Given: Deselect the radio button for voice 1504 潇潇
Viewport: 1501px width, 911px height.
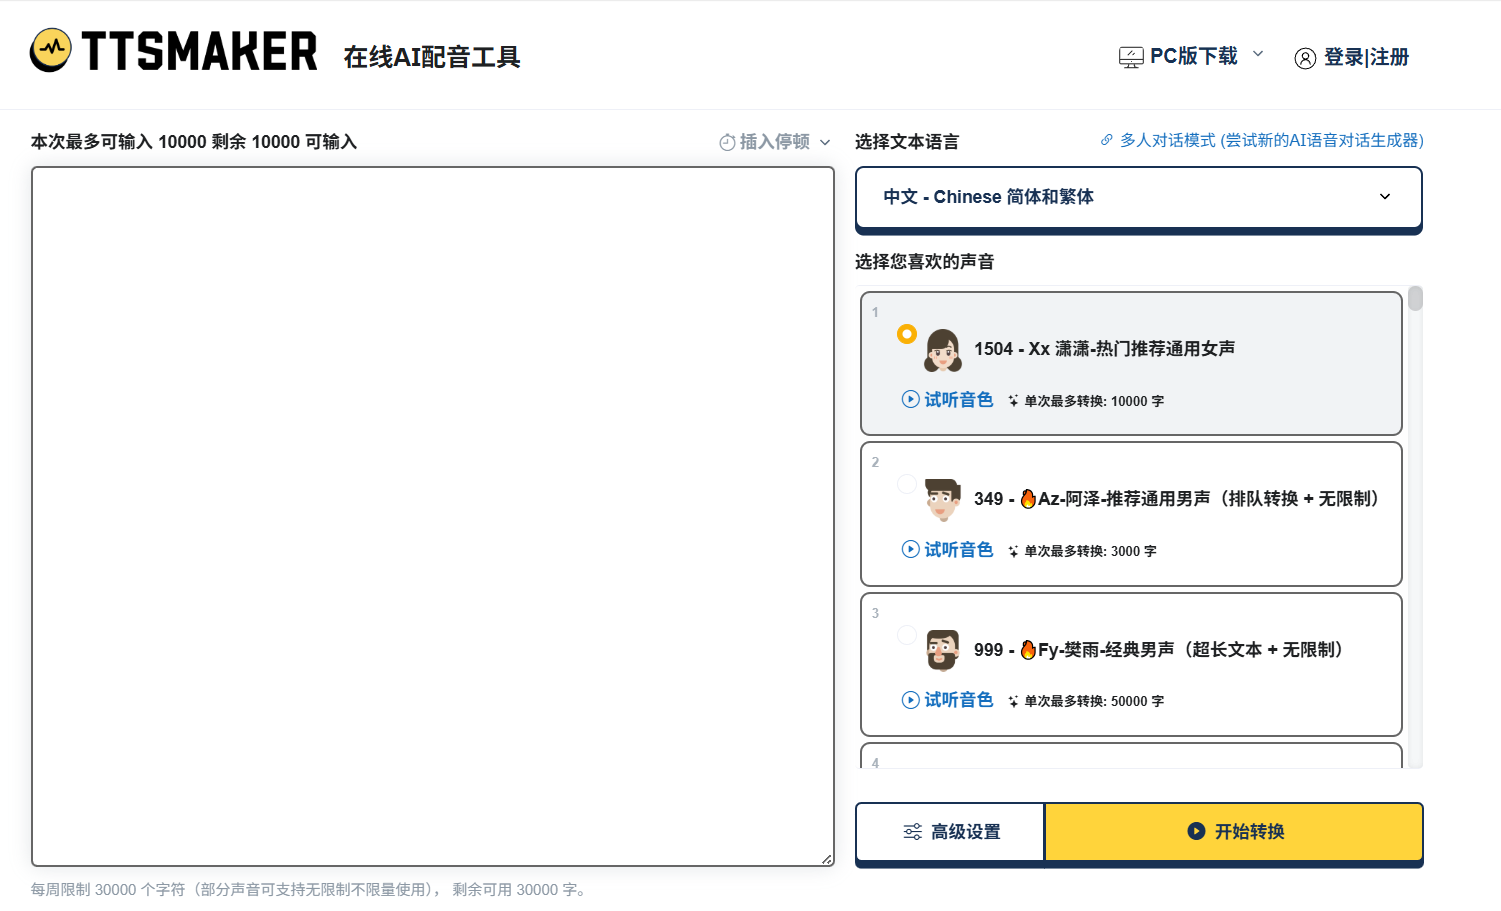Looking at the screenshot, I should tap(906, 332).
